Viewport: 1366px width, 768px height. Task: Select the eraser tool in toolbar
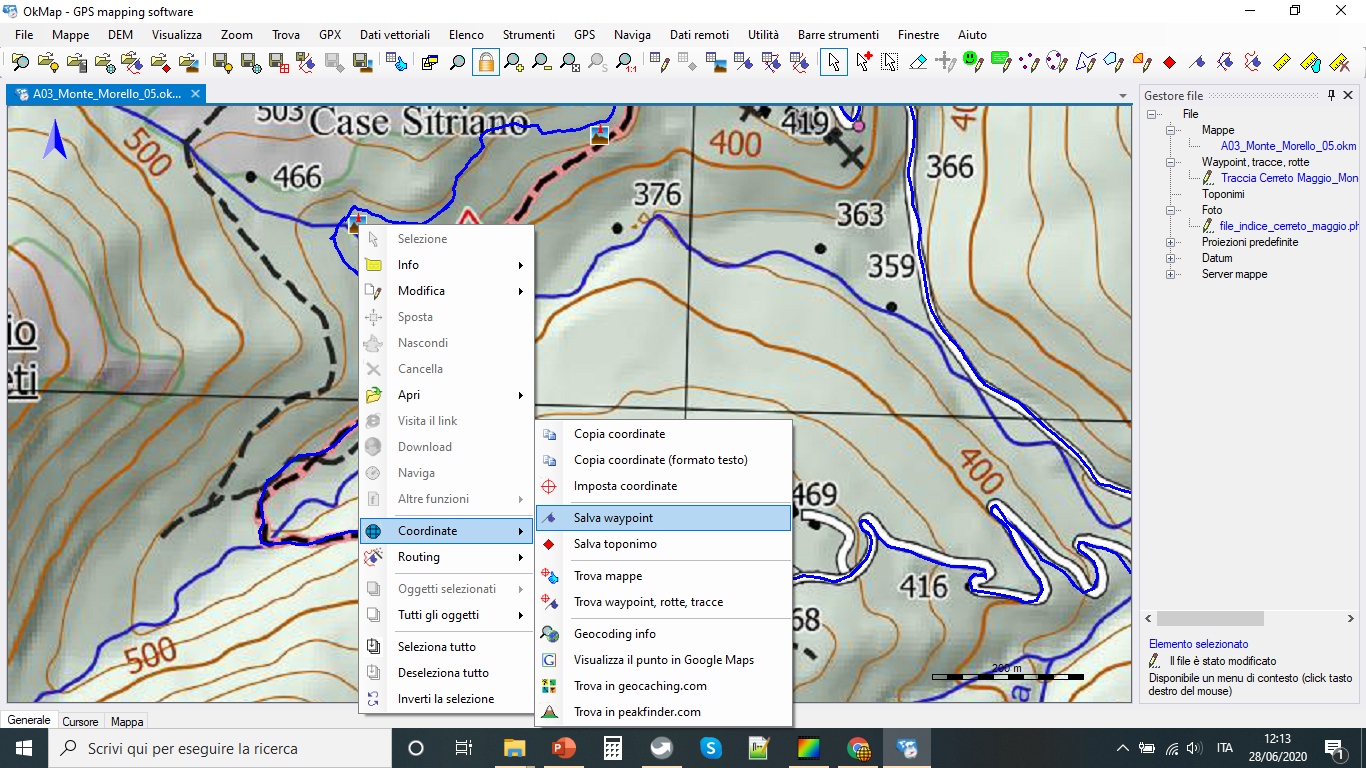pyautogui.click(x=918, y=63)
